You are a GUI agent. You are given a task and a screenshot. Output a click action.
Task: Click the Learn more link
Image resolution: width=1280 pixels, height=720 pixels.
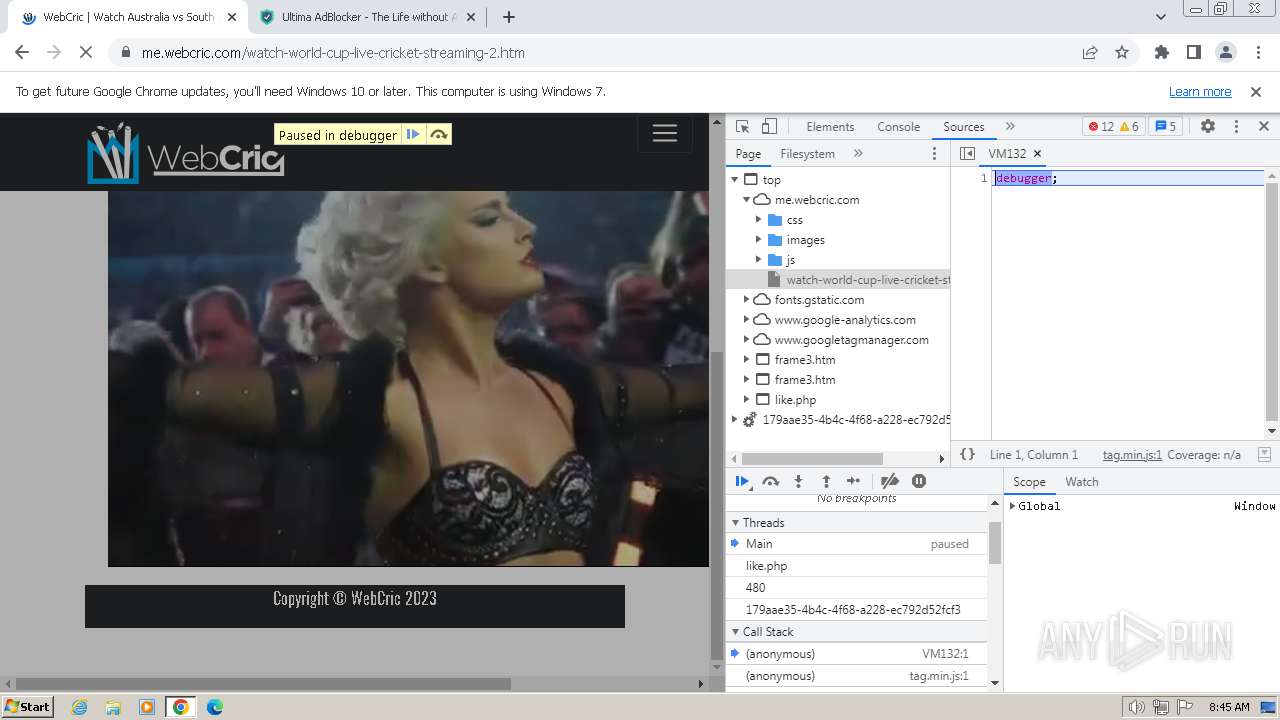tap(1200, 92)
